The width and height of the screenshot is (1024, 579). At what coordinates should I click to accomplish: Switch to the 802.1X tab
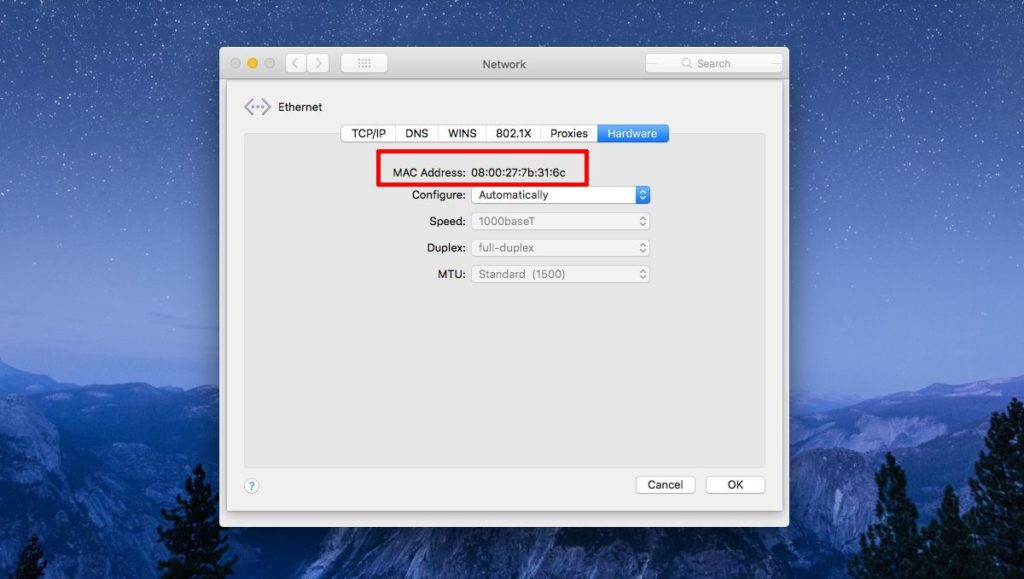pyautogui.click(x=514, y=132)
